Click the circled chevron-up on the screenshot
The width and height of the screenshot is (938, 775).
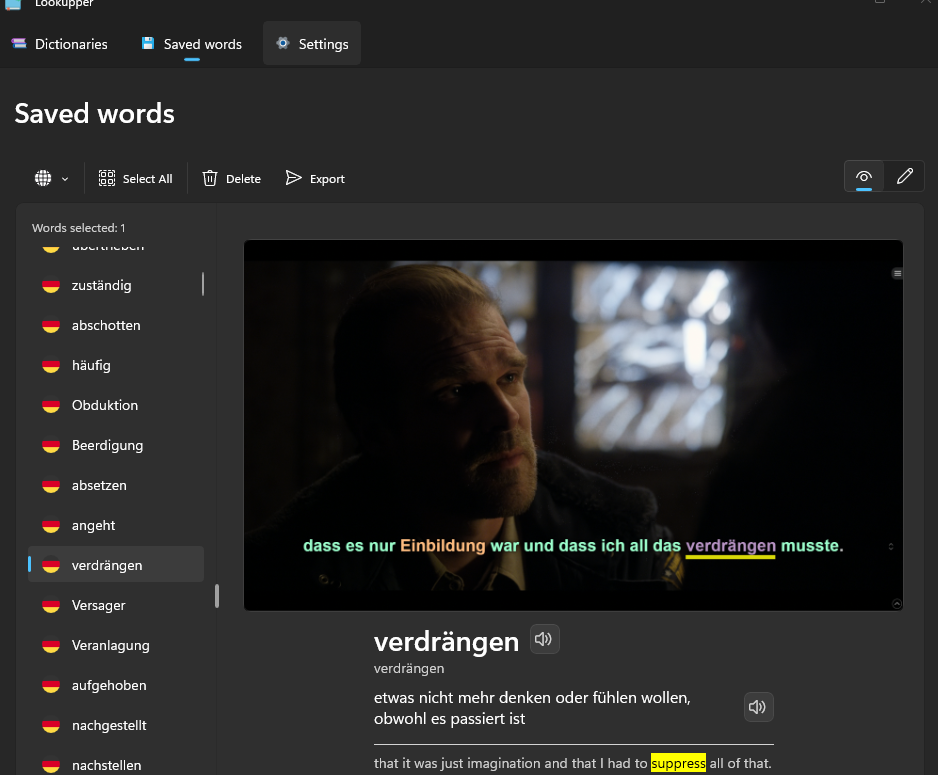coord(896,603)
